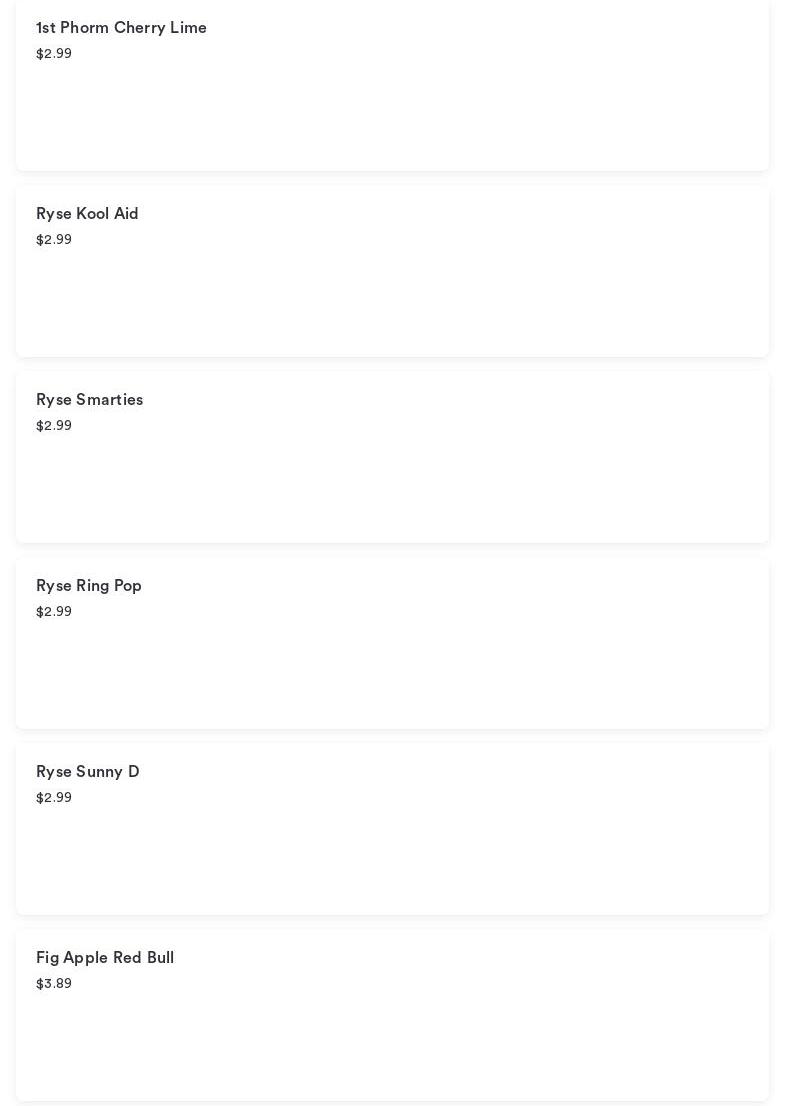The image size is (785, 1106).
Task: Choose the Ryse Ring Pop title
Action: (89, 586)
